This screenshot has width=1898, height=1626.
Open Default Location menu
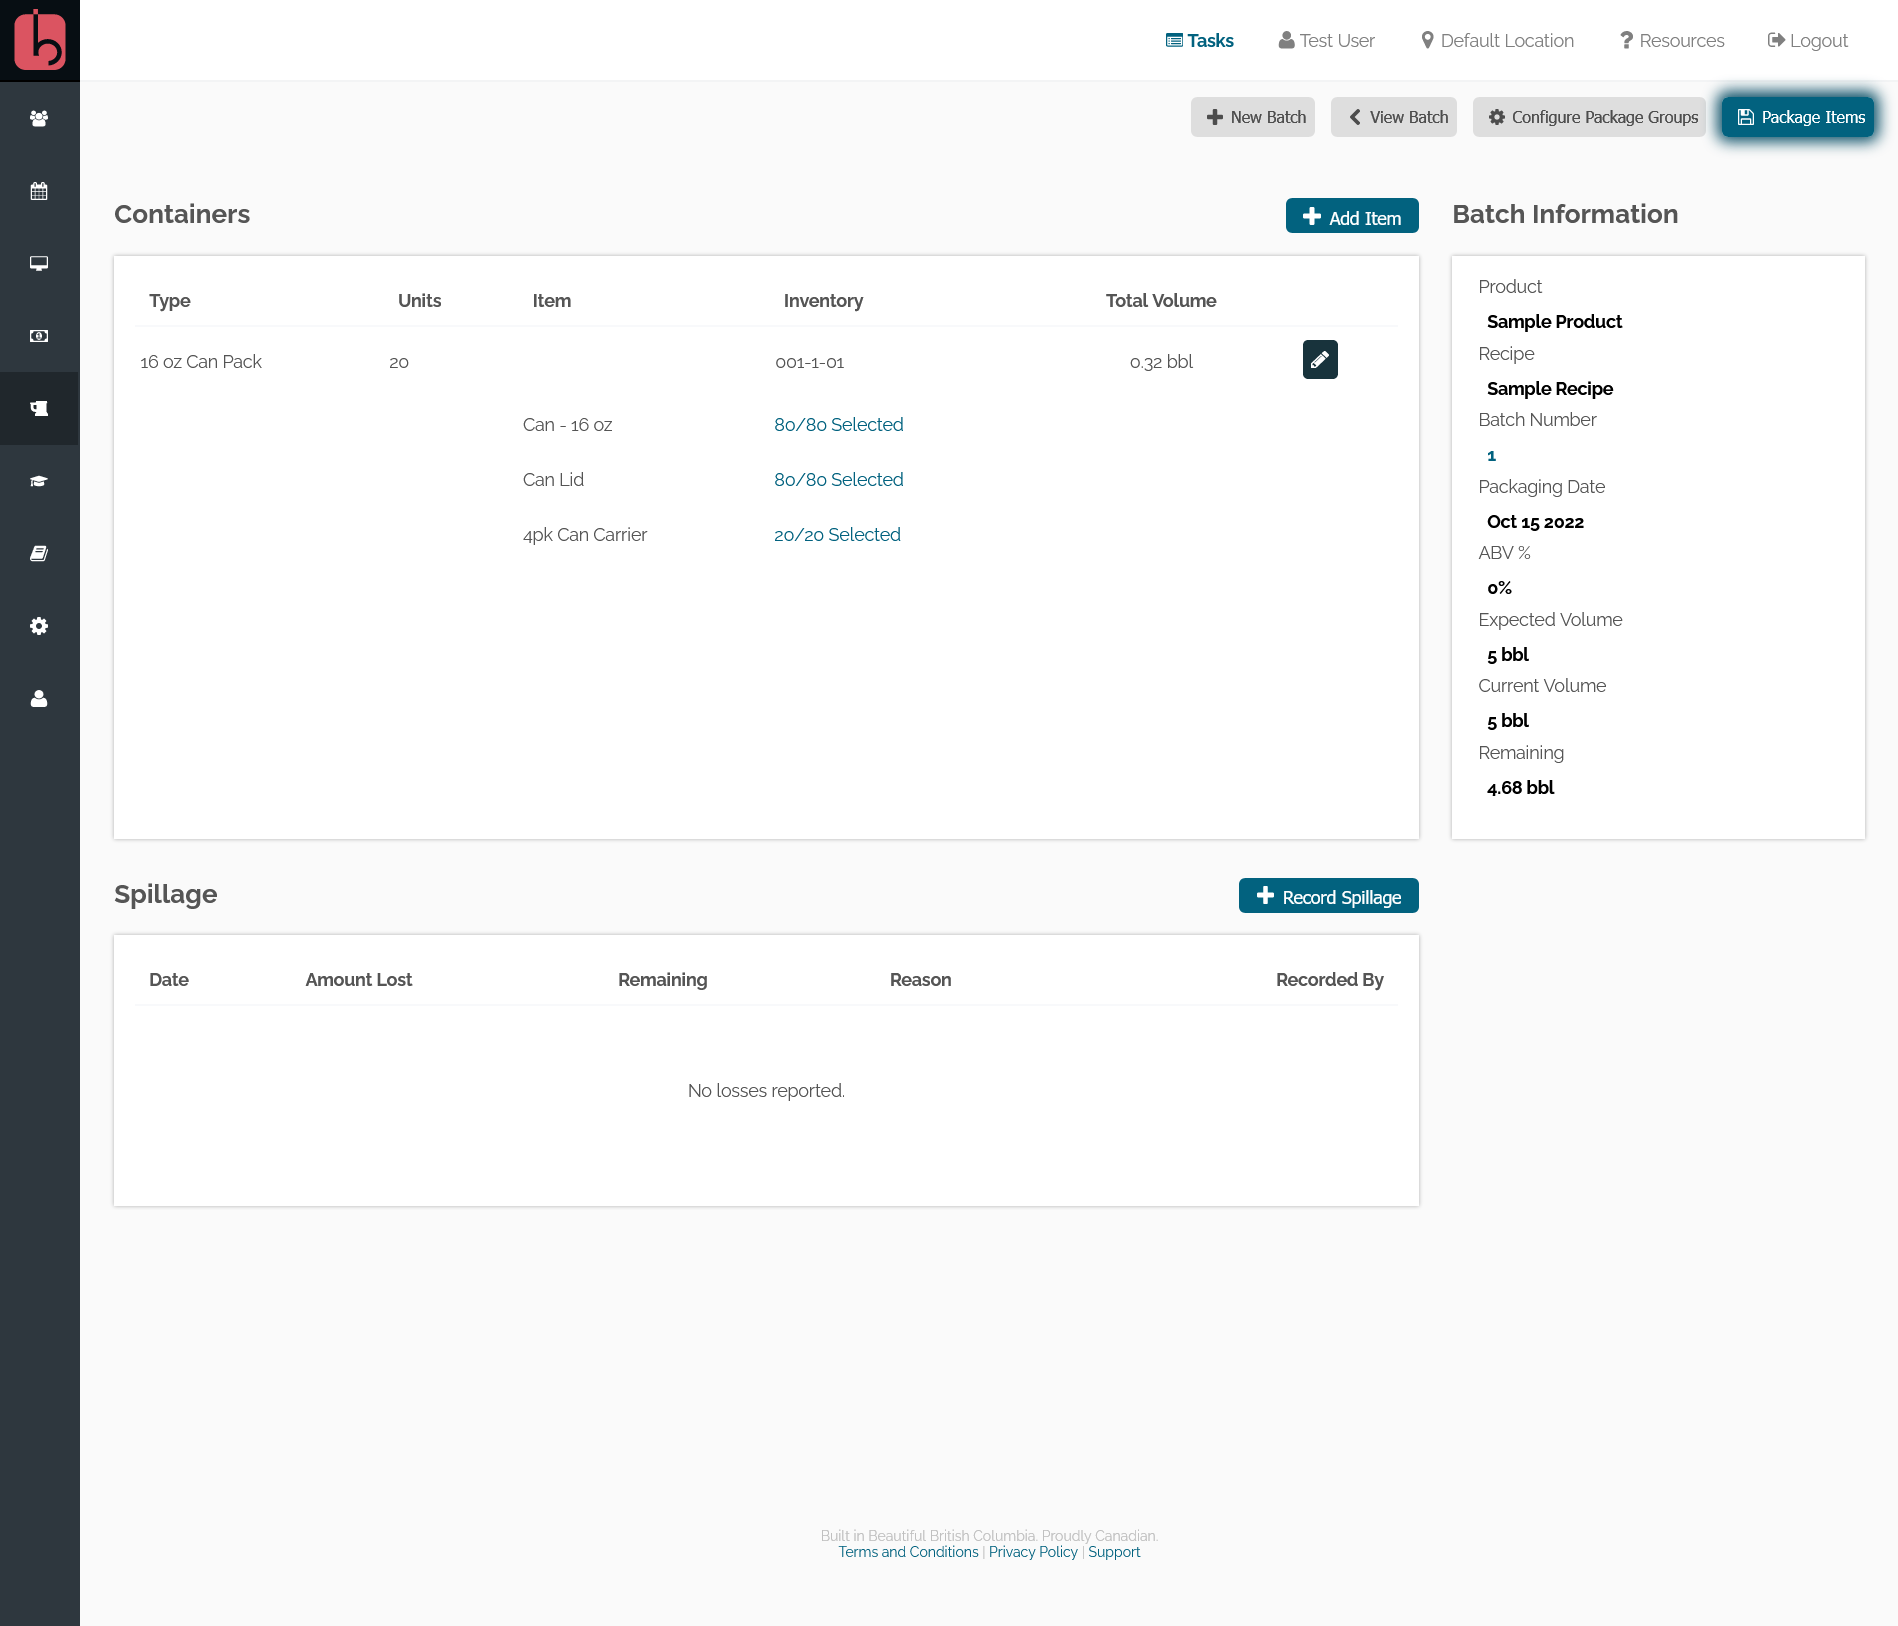pyautogui.click(x=1497, y=40)
